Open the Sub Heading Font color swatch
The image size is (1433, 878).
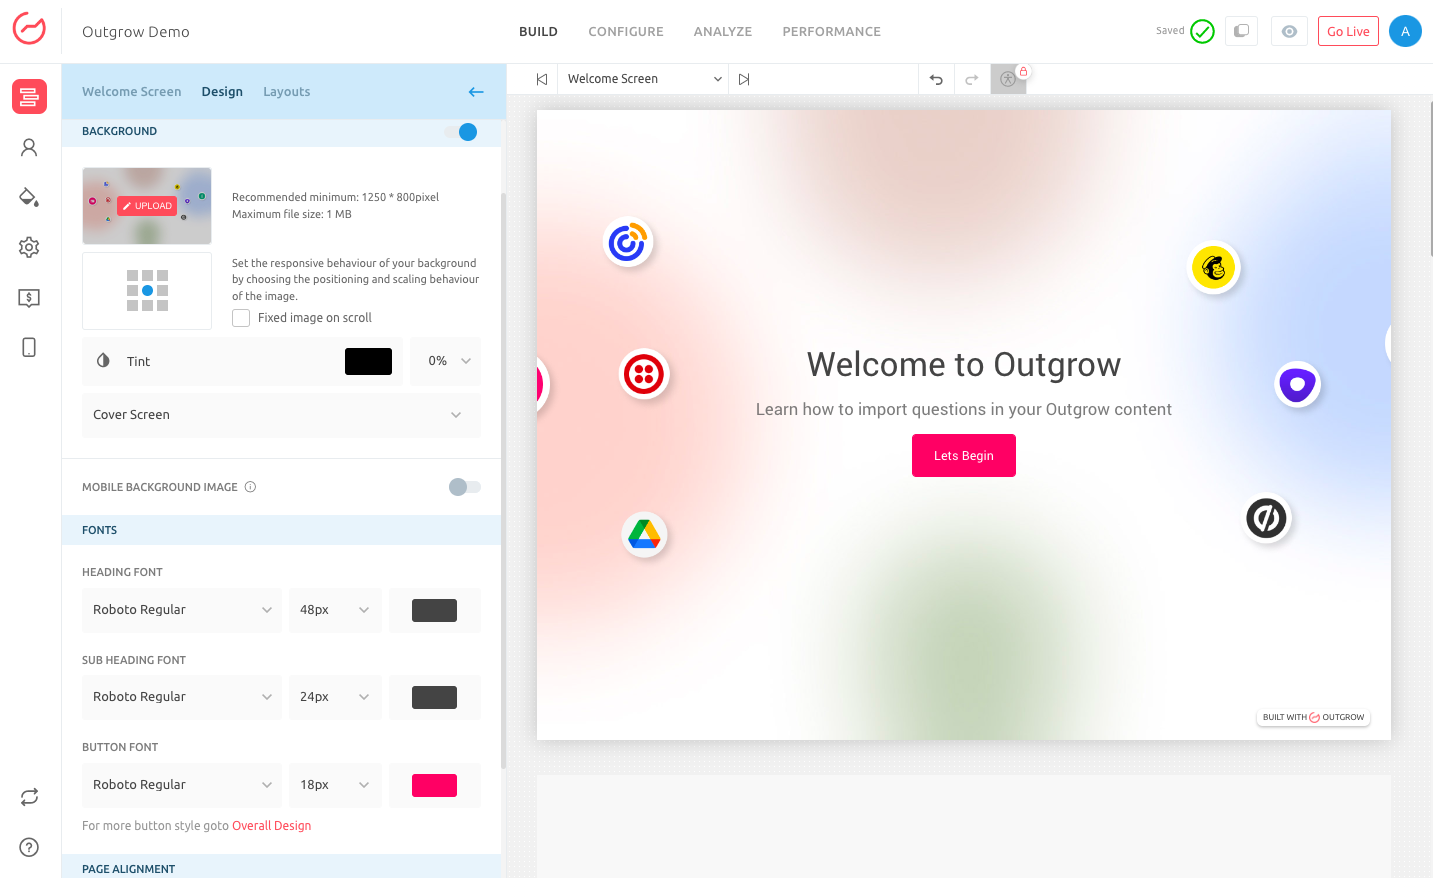click(x=435, y=697)
